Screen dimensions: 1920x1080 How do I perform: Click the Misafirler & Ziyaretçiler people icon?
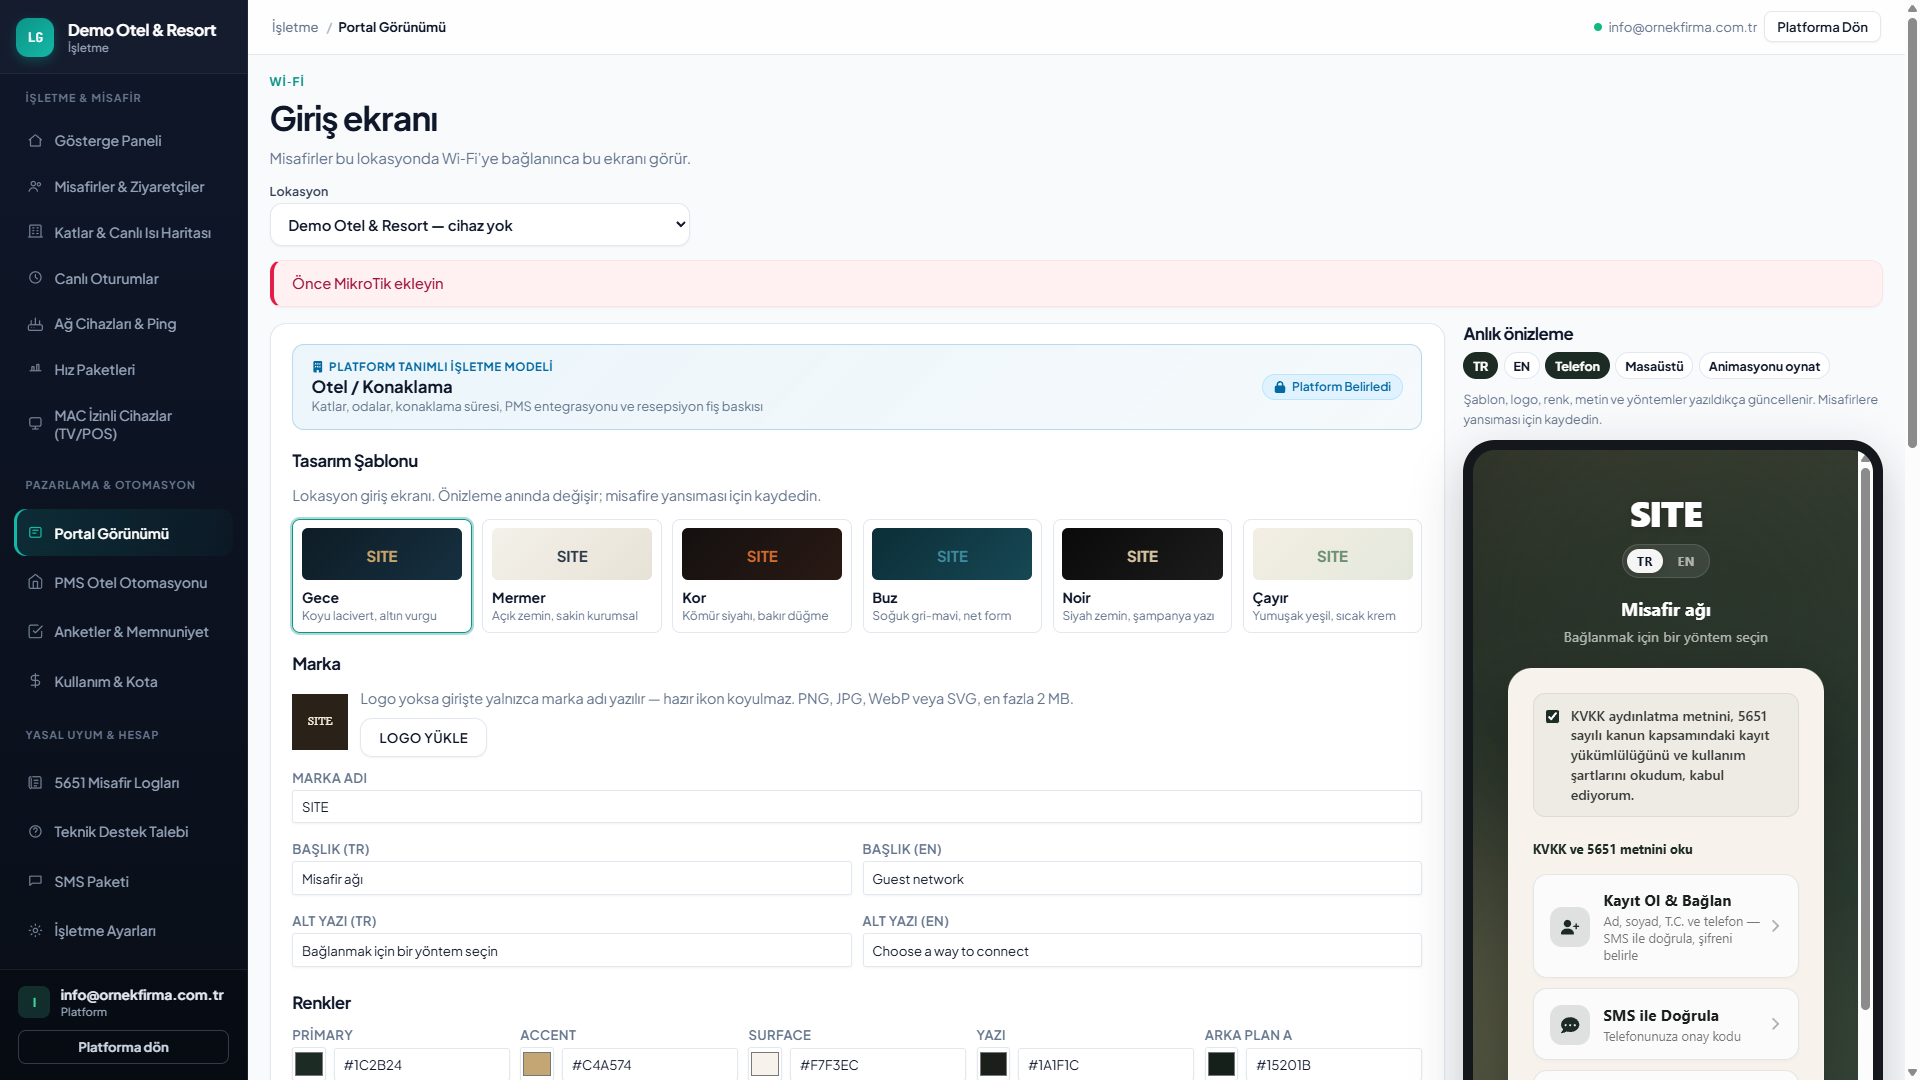35,187
